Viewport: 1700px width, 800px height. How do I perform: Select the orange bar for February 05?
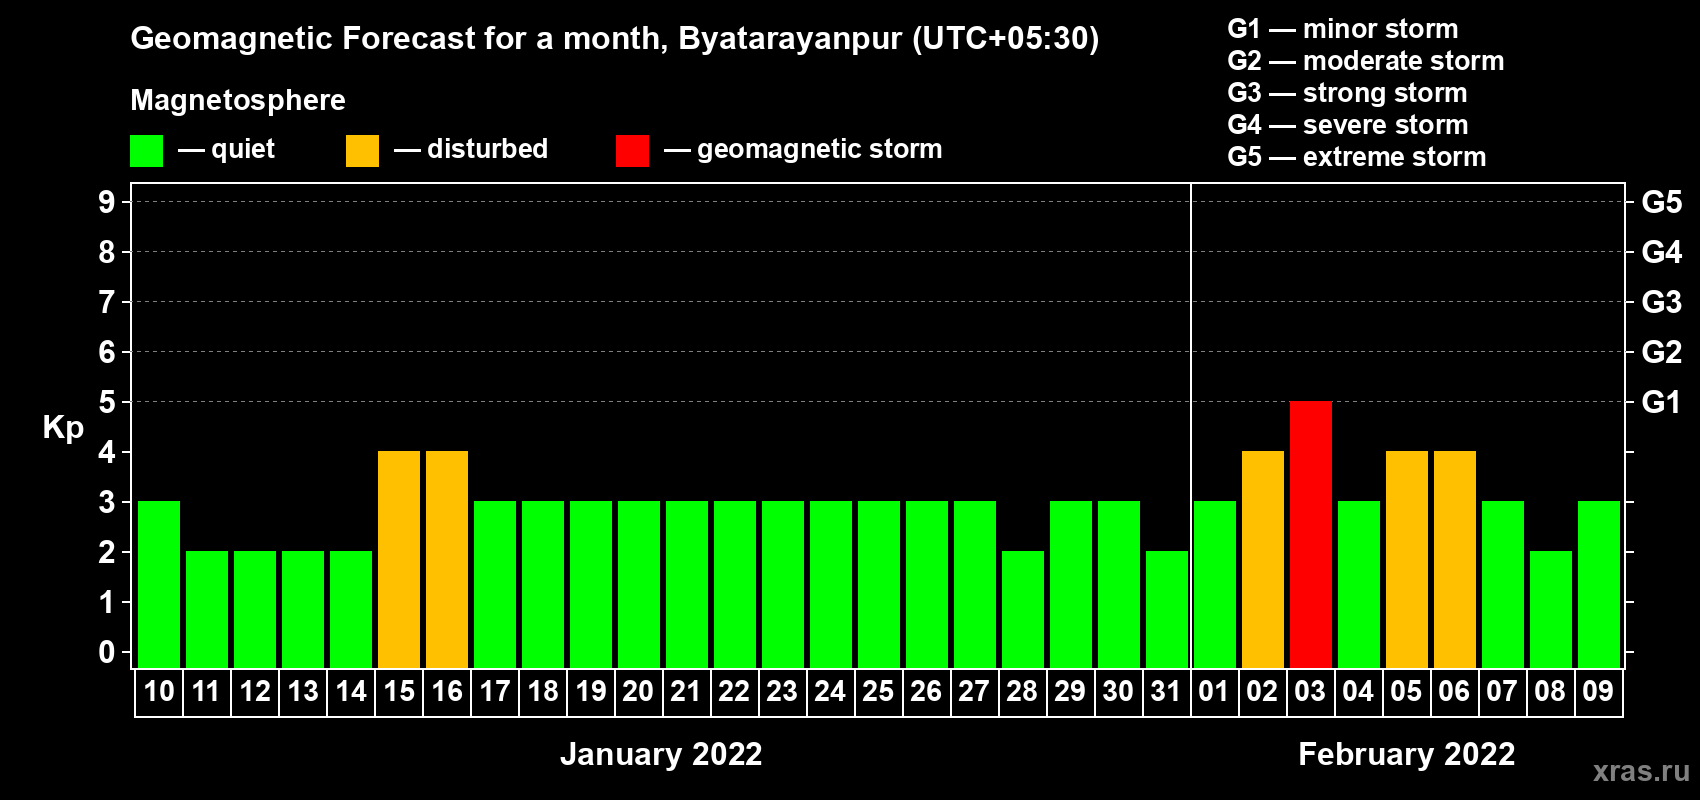point(1407,559)
